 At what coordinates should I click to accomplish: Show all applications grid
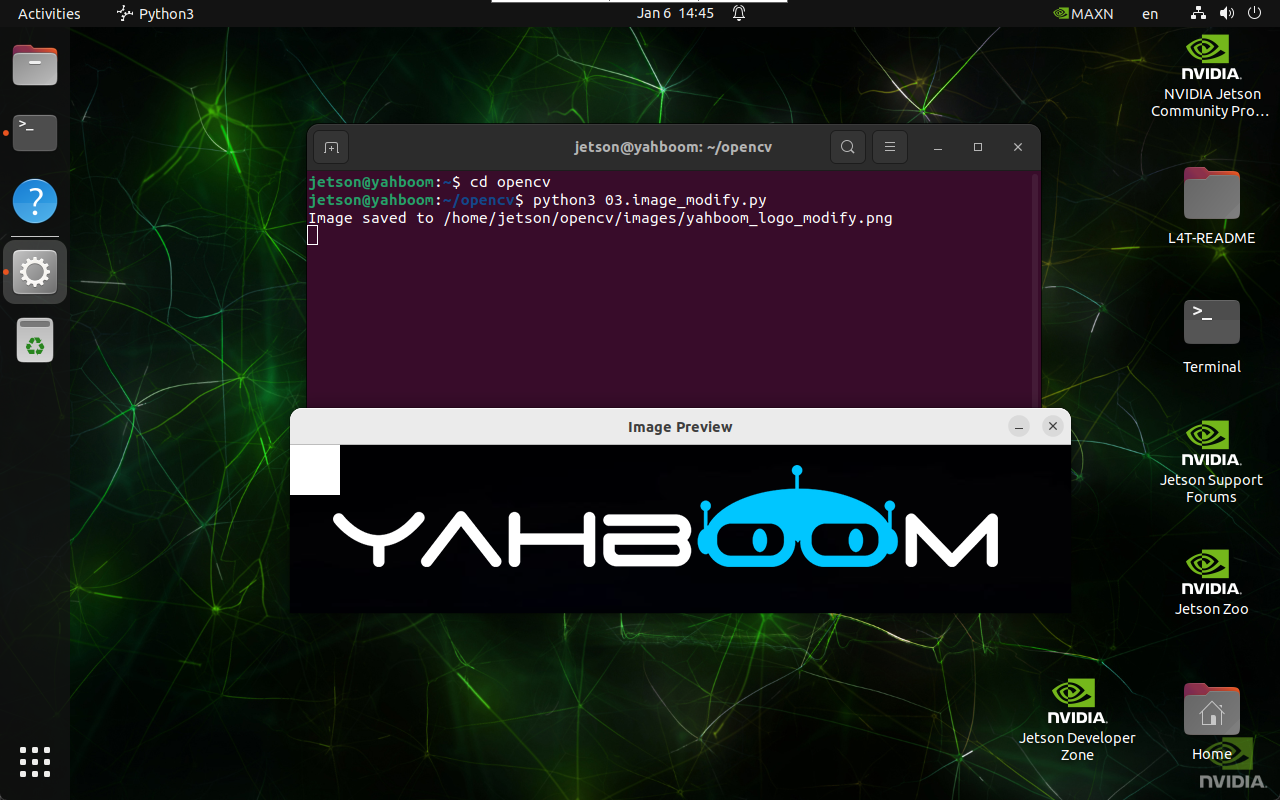click(35, 761)
